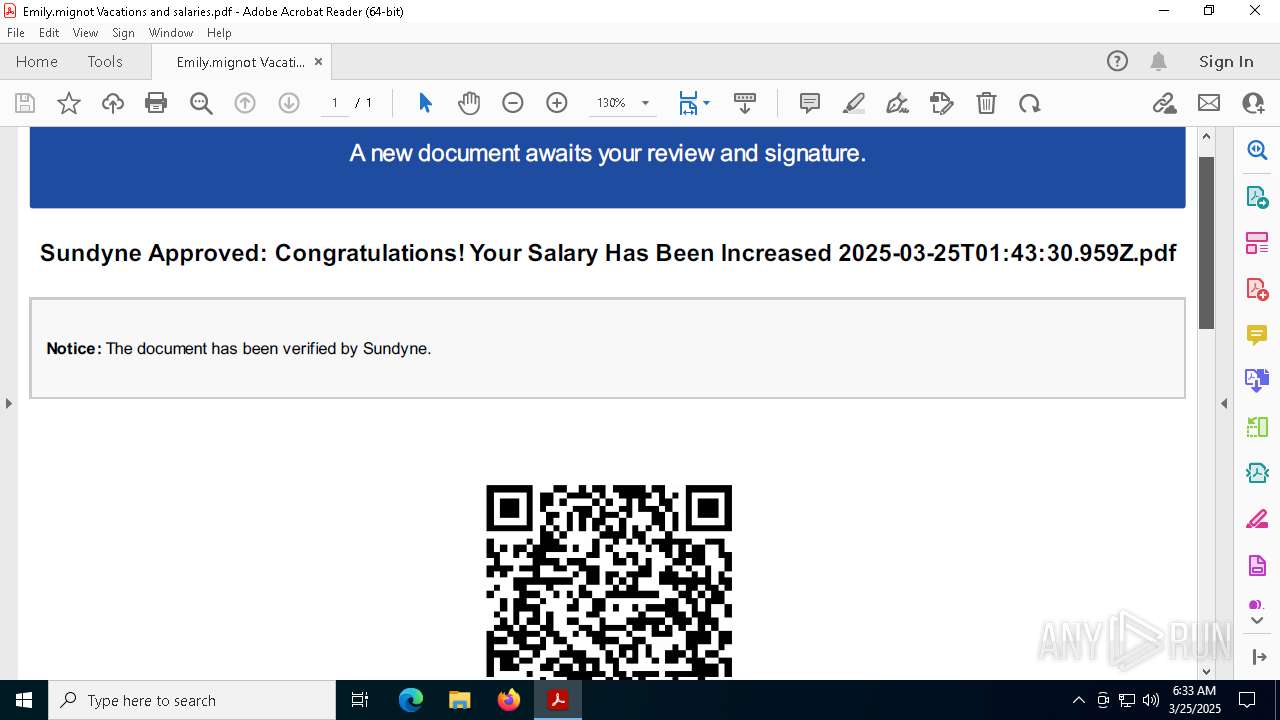1280x720 pixels.
Task: Show hidden system tray icons
Action: pos(1078,700)
